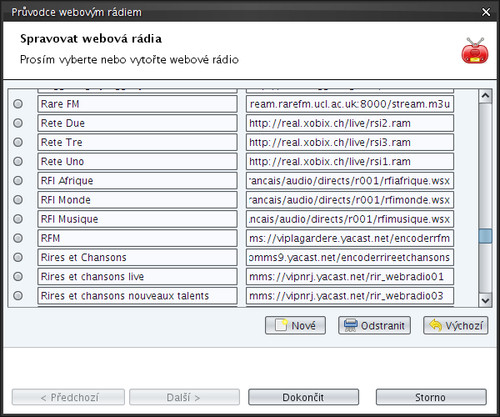Click the Odstranit shredder icon
Screen dimensions: 500x417
pyautogui.click(x=350, y=325)
